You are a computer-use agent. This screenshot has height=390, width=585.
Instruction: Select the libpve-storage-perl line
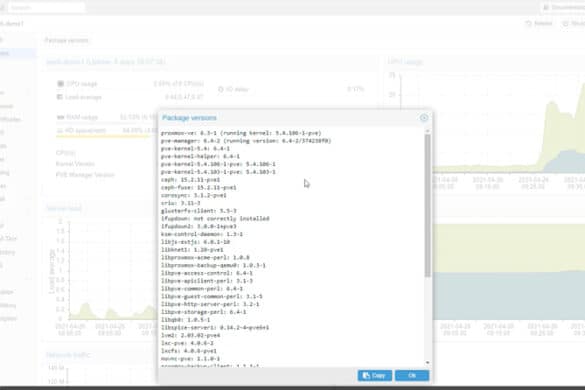pyautogui.click(x=203, y=312)
